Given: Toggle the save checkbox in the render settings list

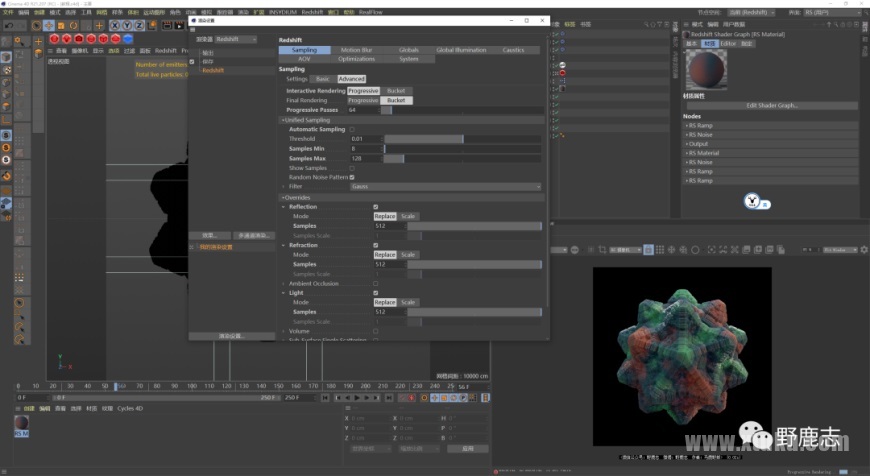Looking at the screenshot, I should (x=192, y=62).
